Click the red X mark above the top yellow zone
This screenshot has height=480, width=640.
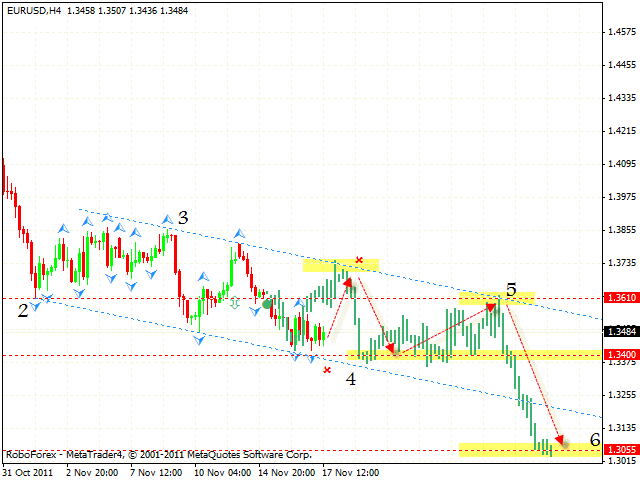pos(359,260)
